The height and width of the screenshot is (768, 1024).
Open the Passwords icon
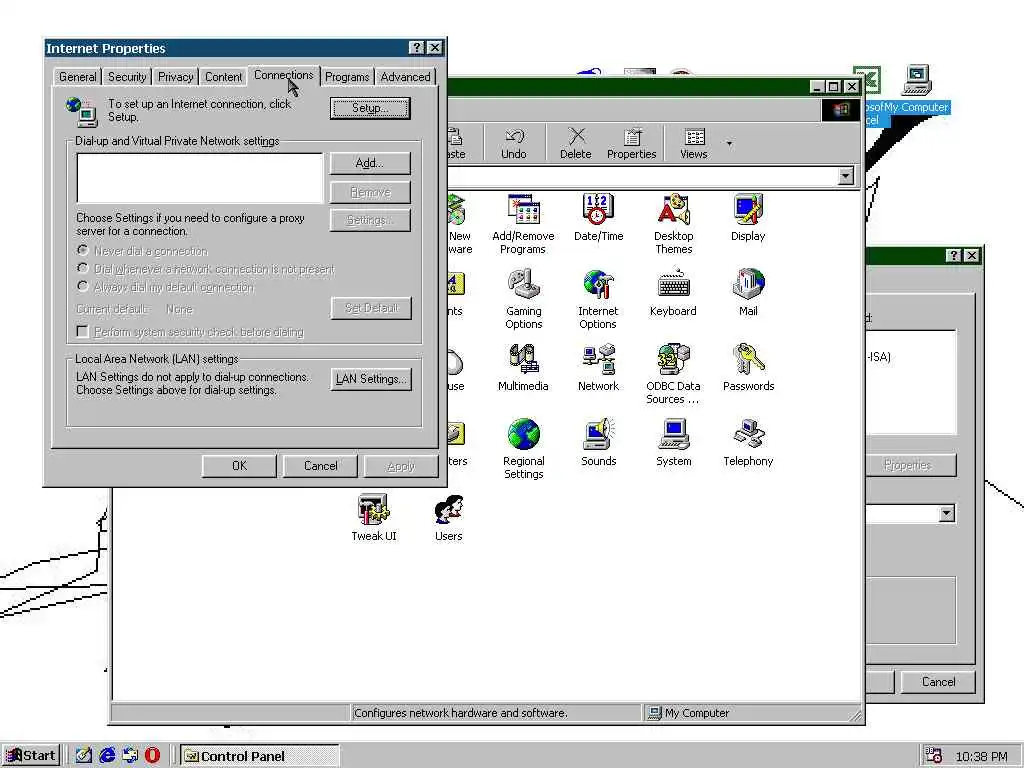coord(748,367)
